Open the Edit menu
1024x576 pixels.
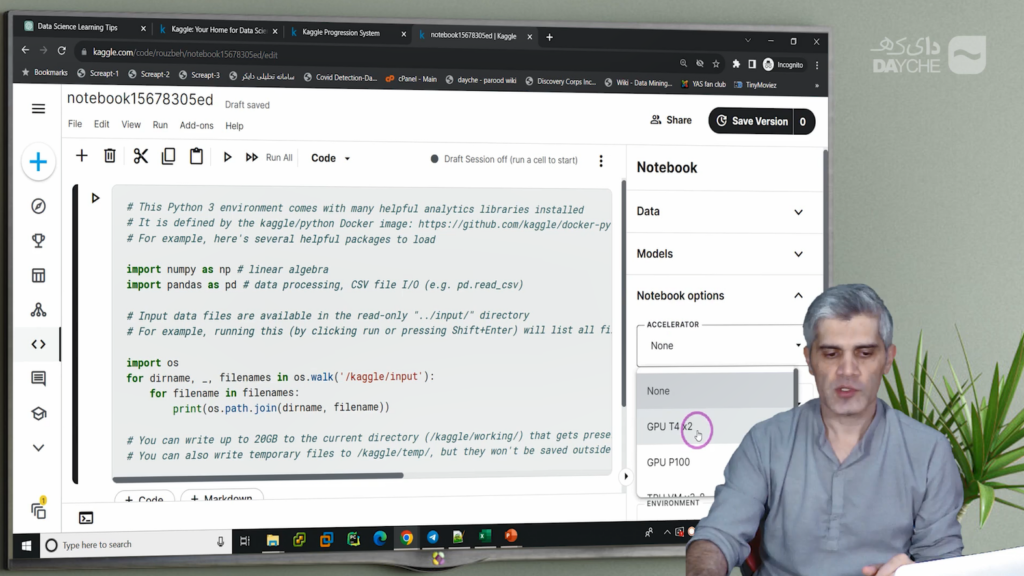pyautogui.click(x=101, y=124)
